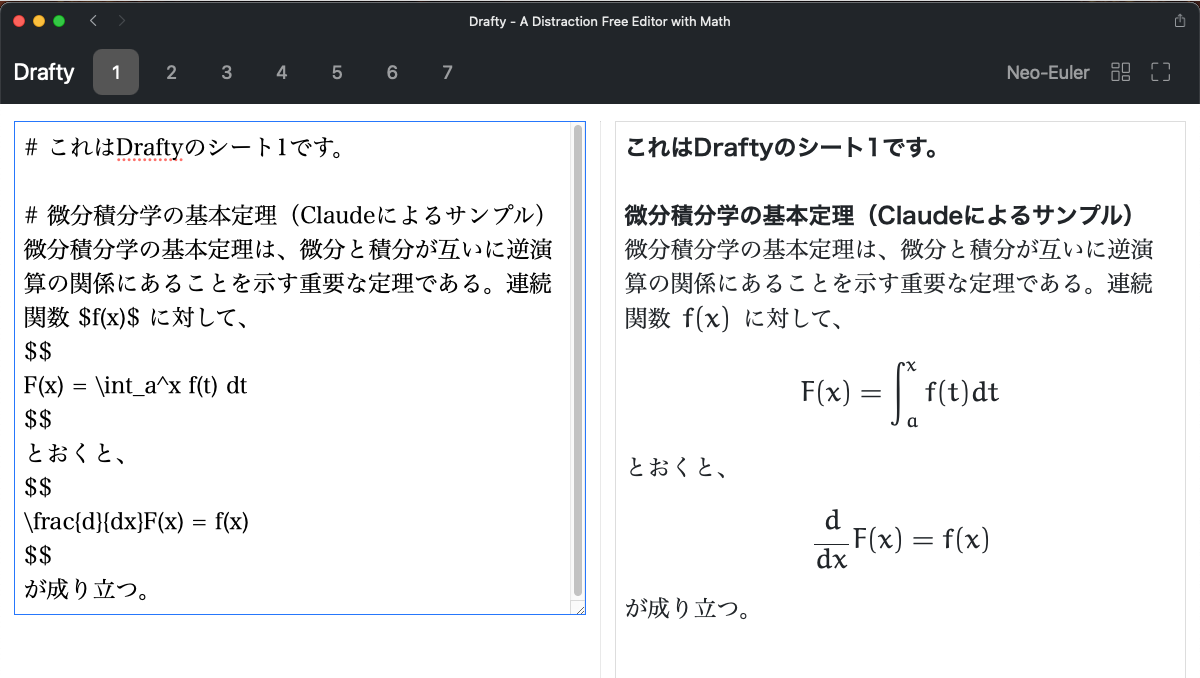Click the editor resize handle corner

point(578,607)
